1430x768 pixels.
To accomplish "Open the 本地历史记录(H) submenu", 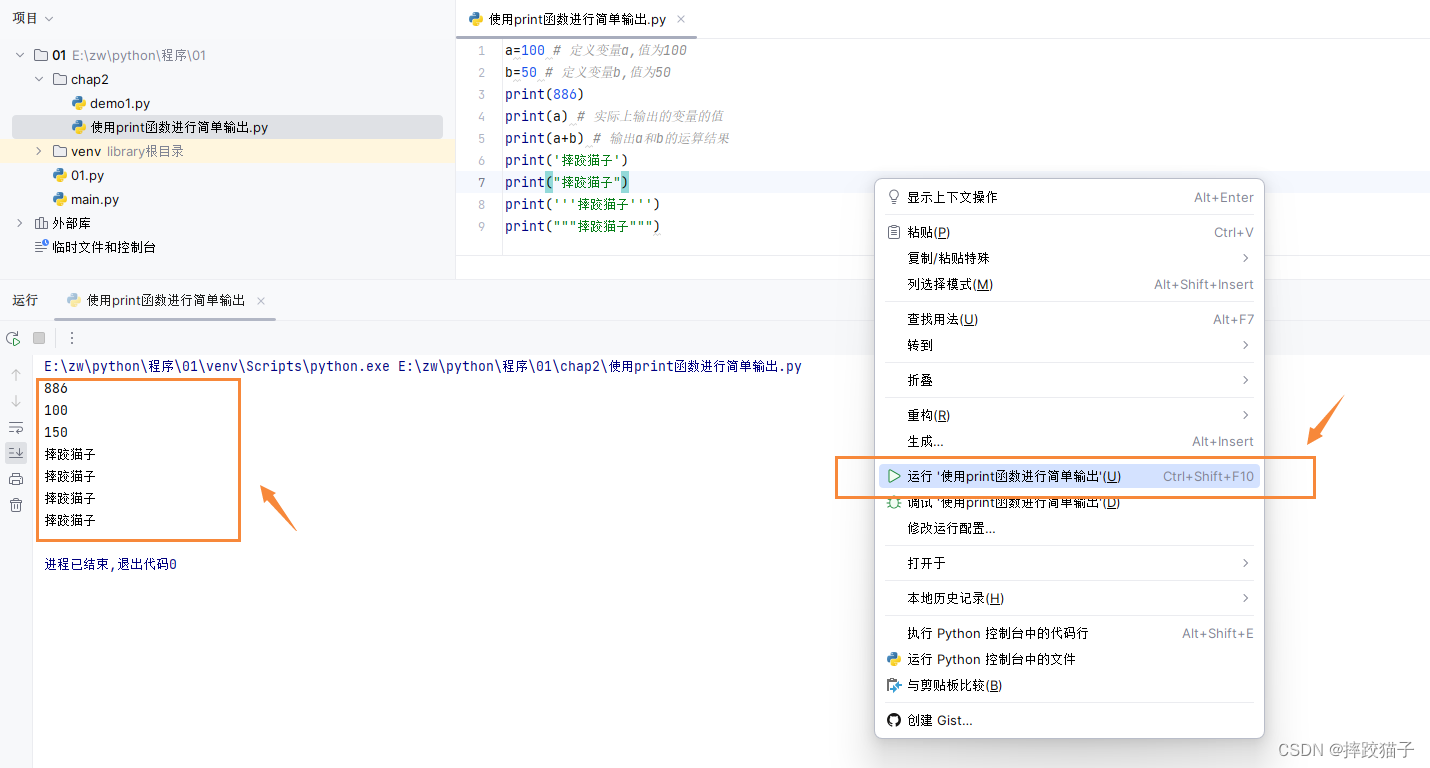I will tap(1069, 598).
